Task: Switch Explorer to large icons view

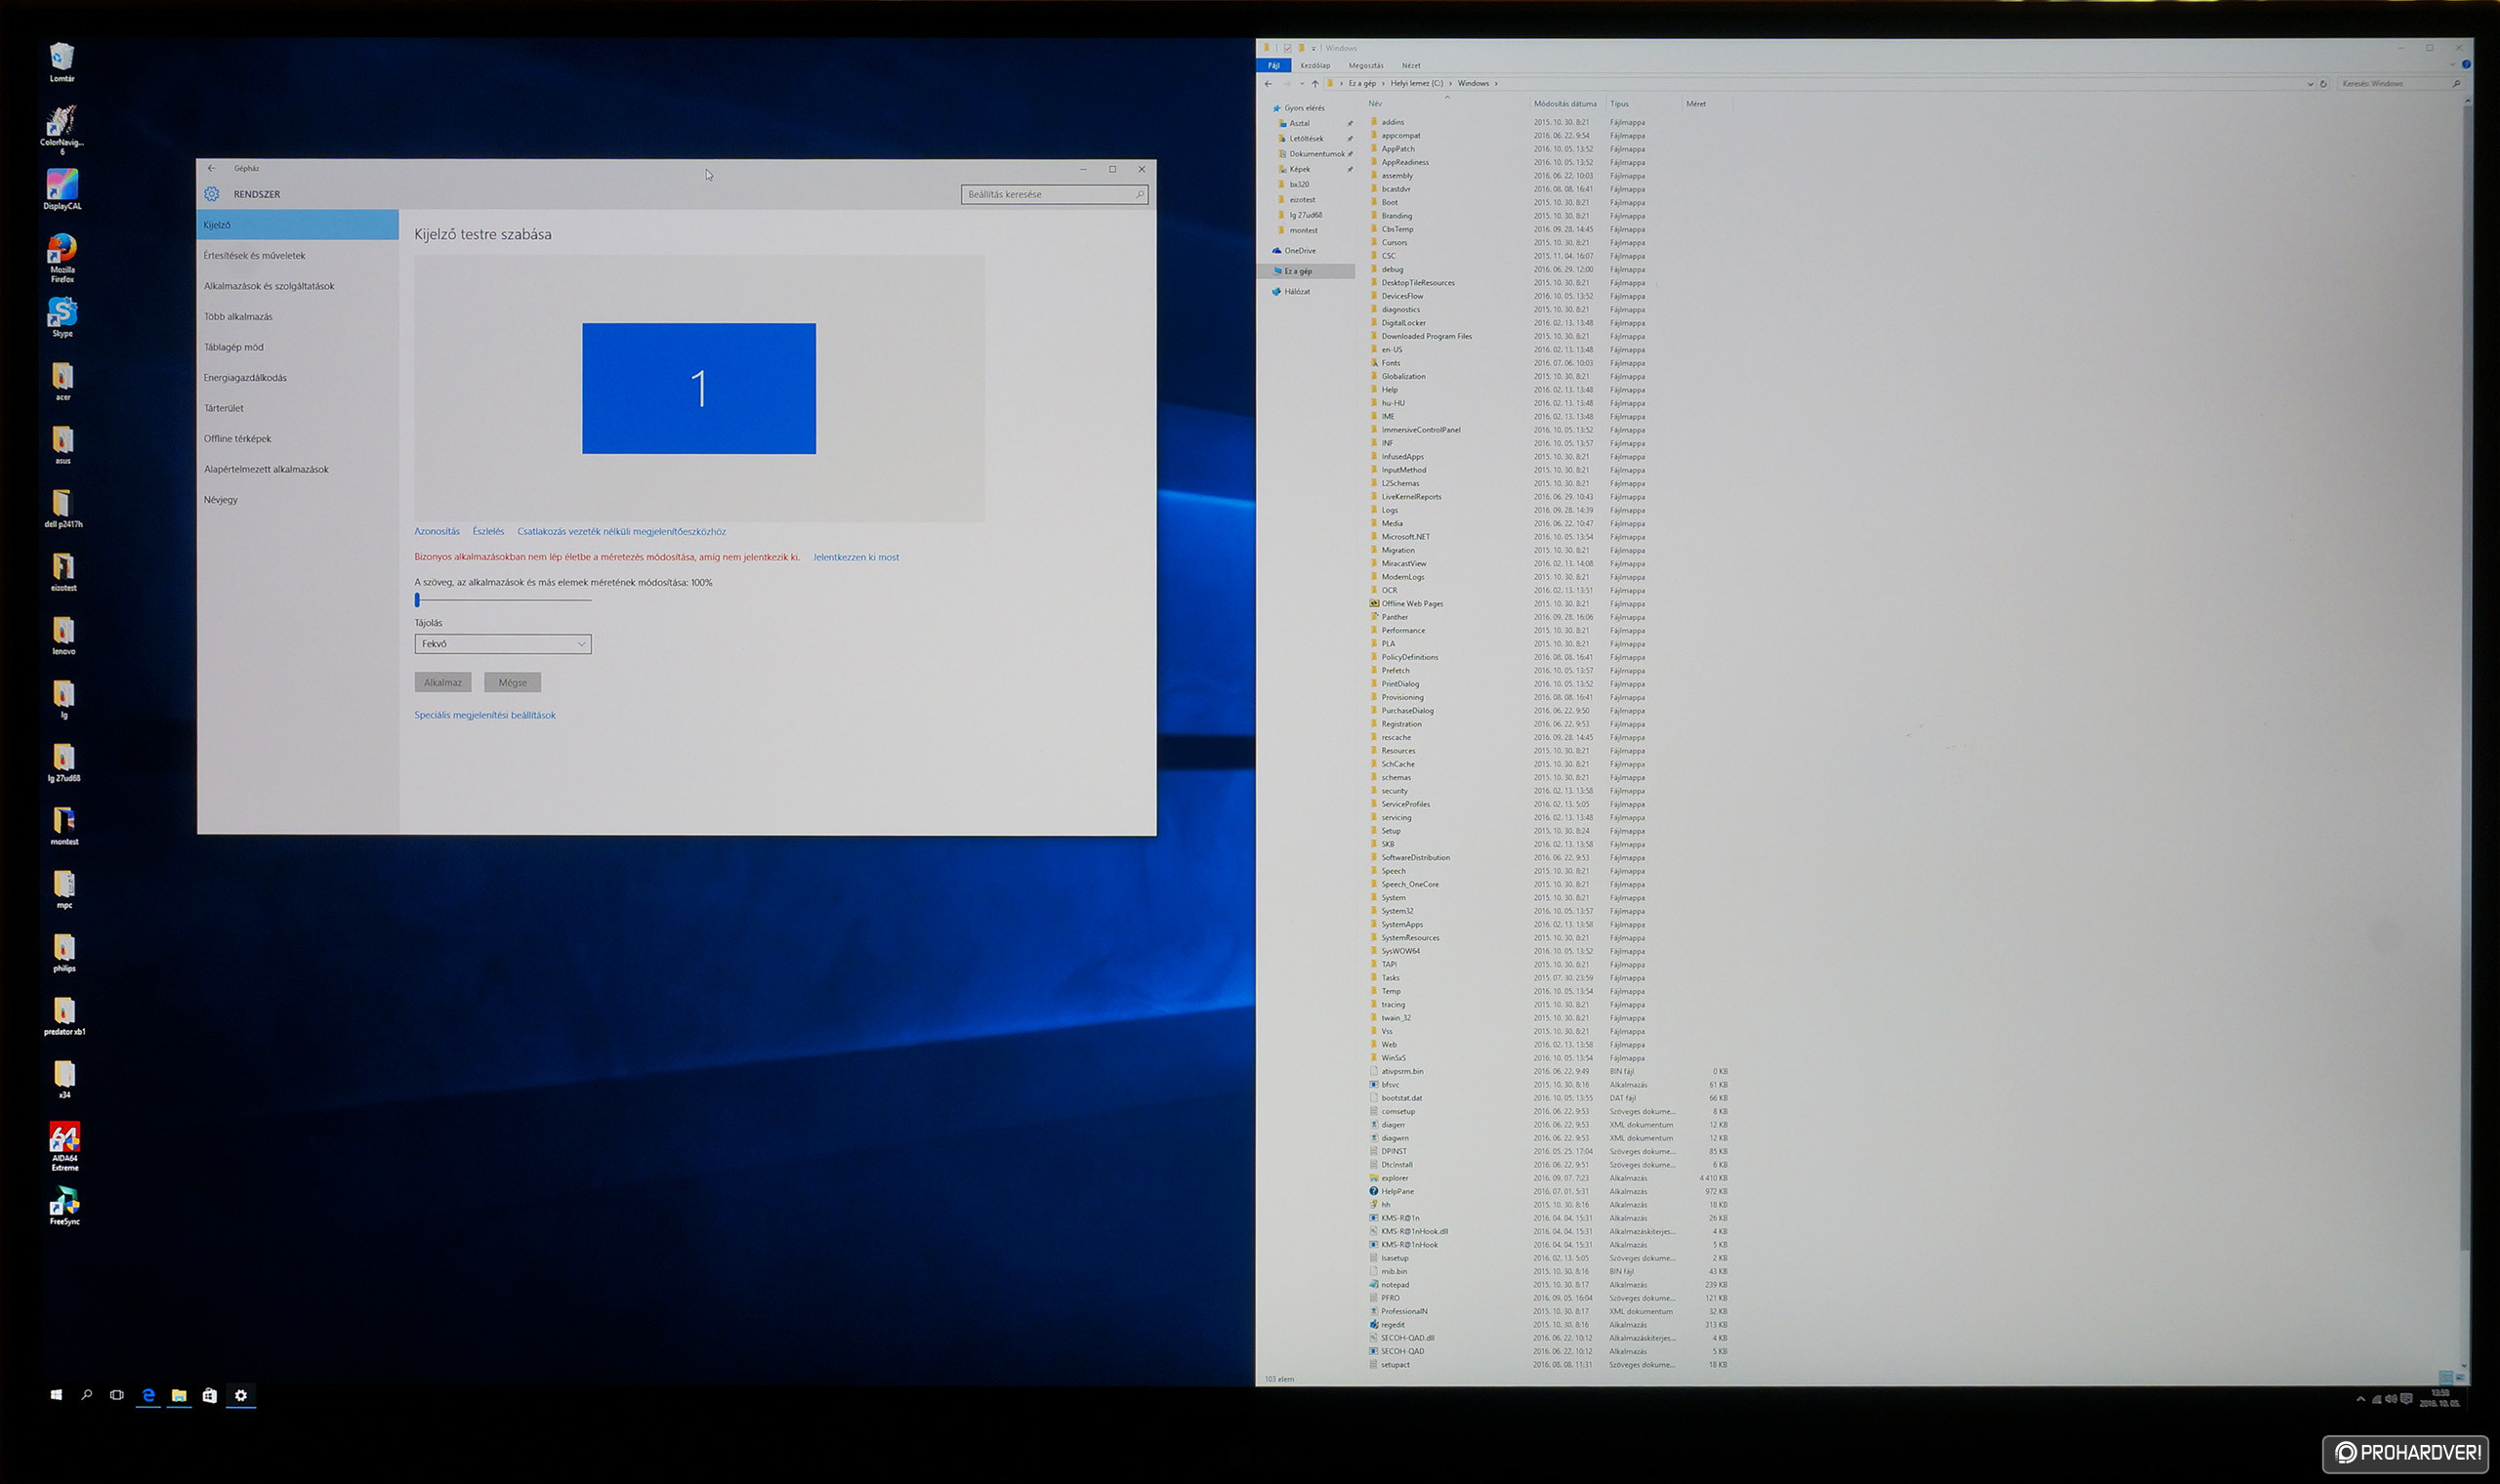Action: (x=2460, y=1378)
